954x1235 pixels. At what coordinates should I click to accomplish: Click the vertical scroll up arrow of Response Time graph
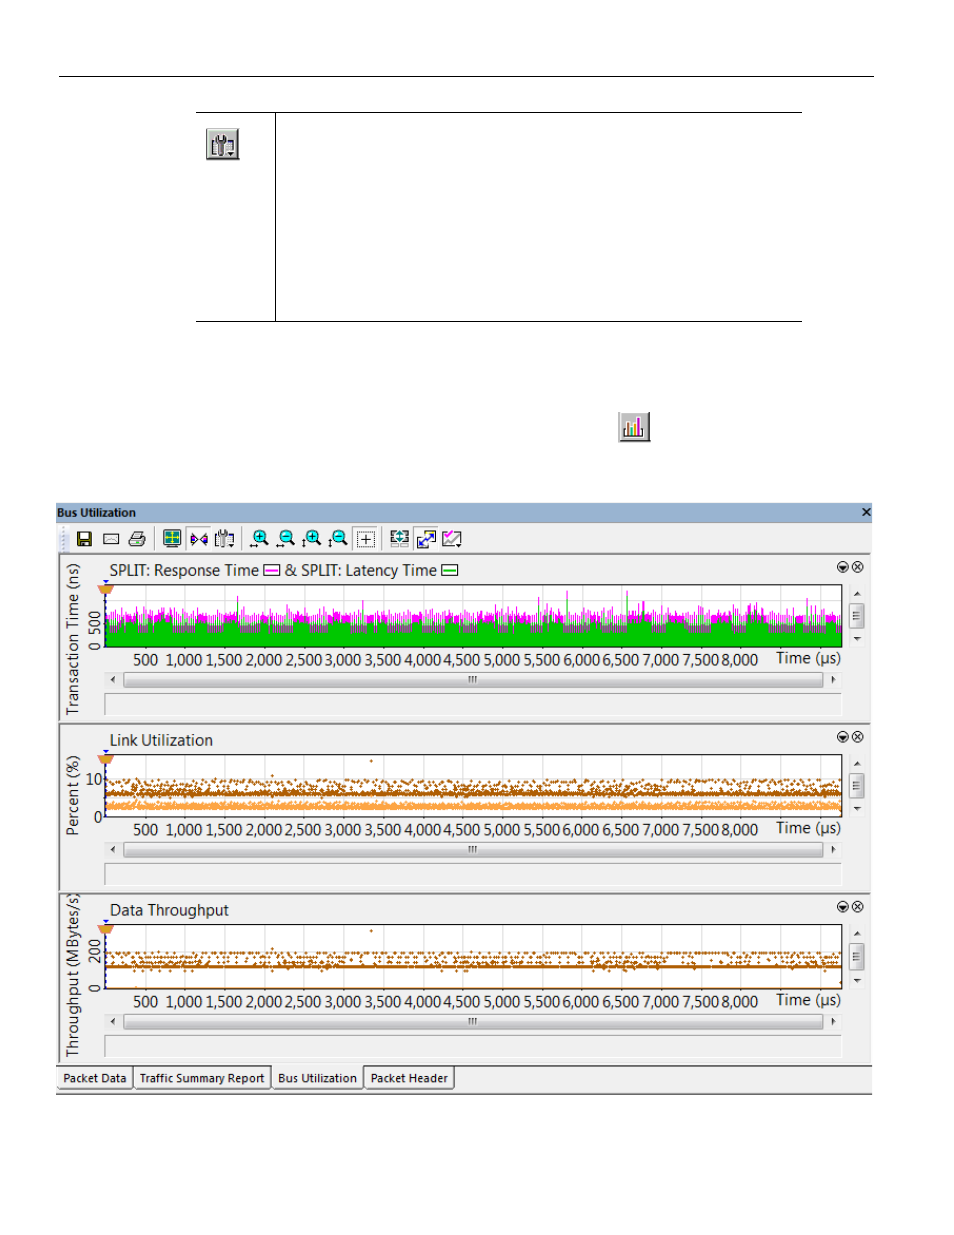857,594
